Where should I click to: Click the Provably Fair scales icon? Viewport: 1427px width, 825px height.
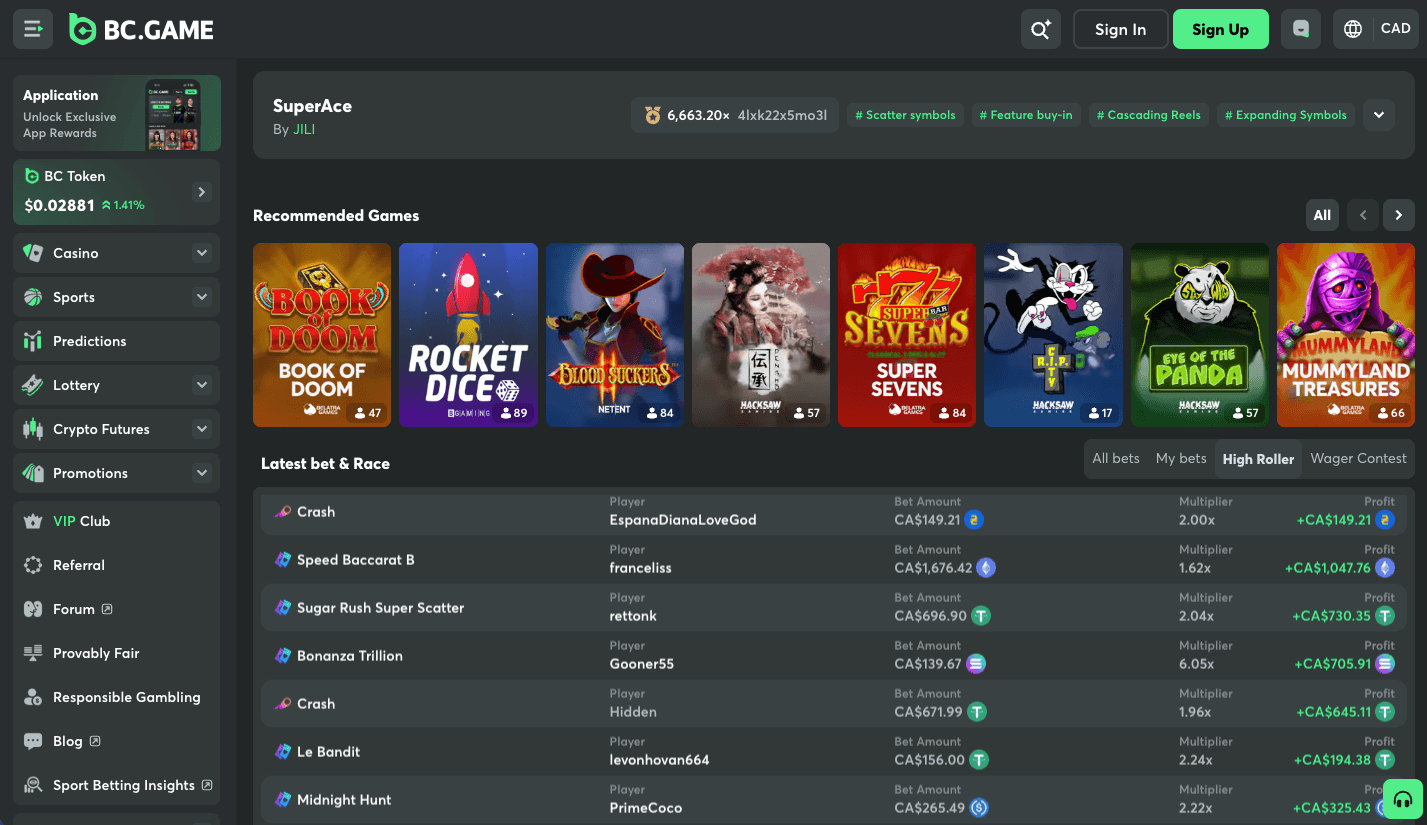33,653
